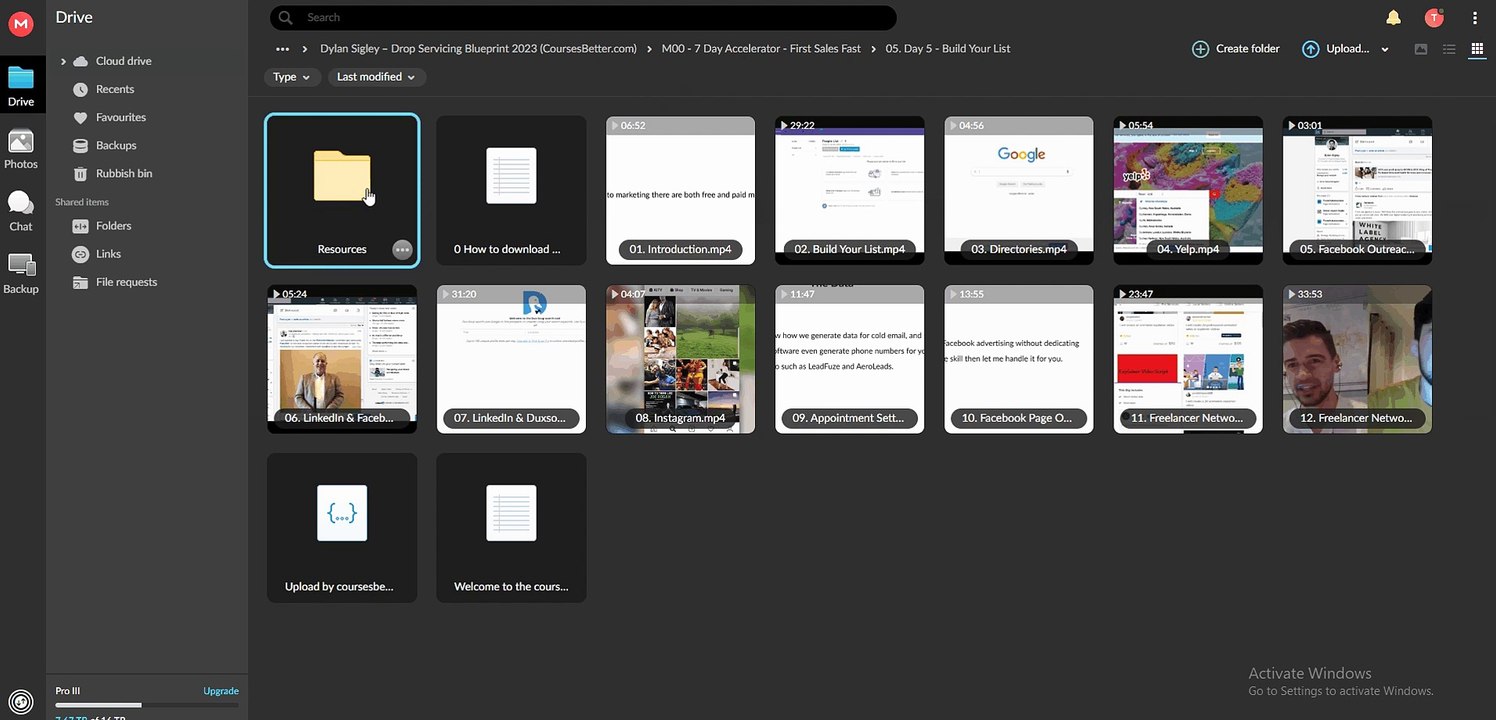
Task: Select Welcome to the course text file
Action: coord(511,528)
